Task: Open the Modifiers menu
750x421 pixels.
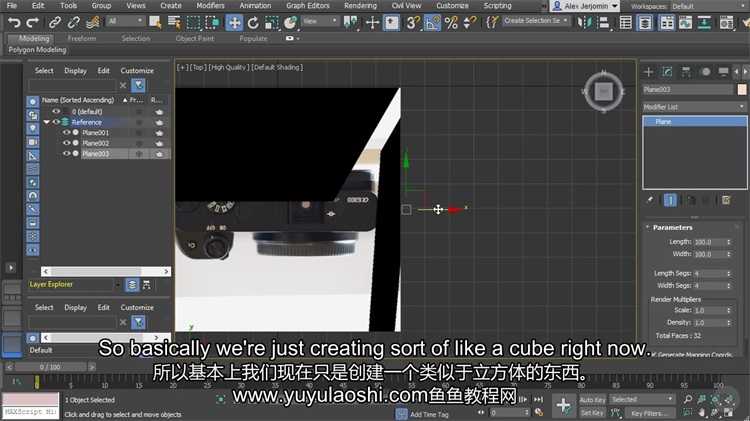Action: point(210,6)
